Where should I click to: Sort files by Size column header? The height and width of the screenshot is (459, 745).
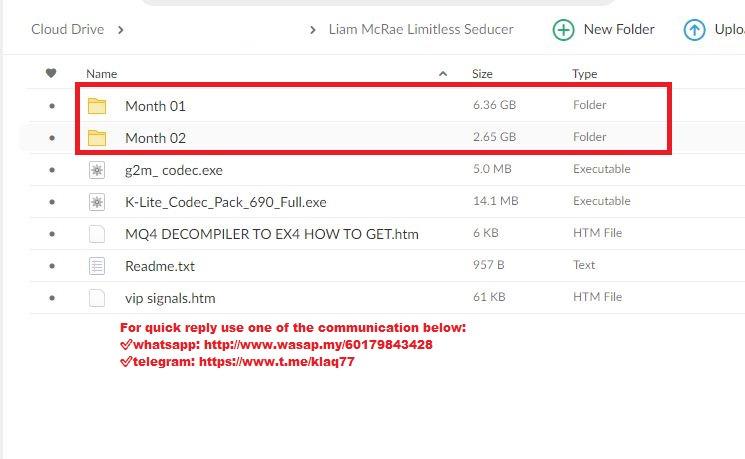[x=482, y=74]
